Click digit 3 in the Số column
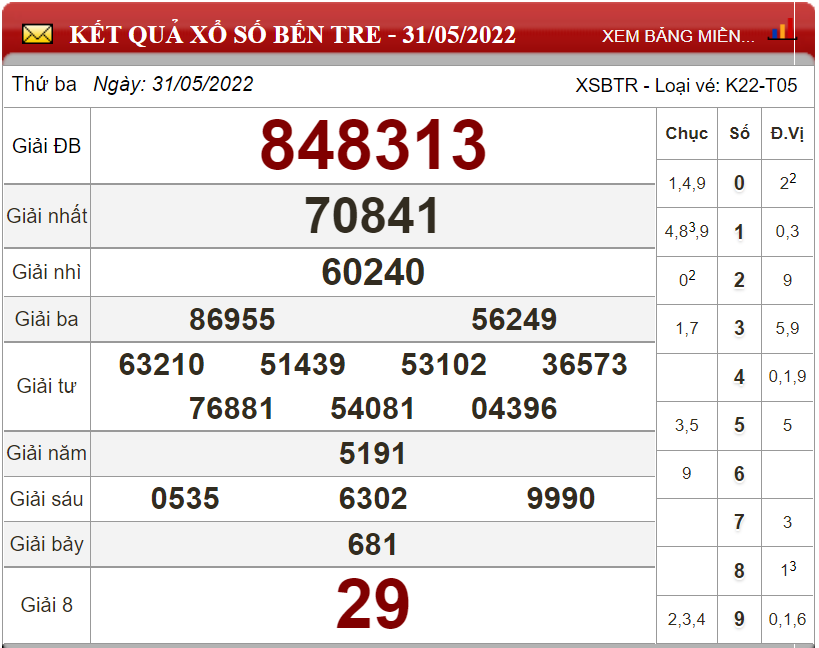 coord(739,328)
